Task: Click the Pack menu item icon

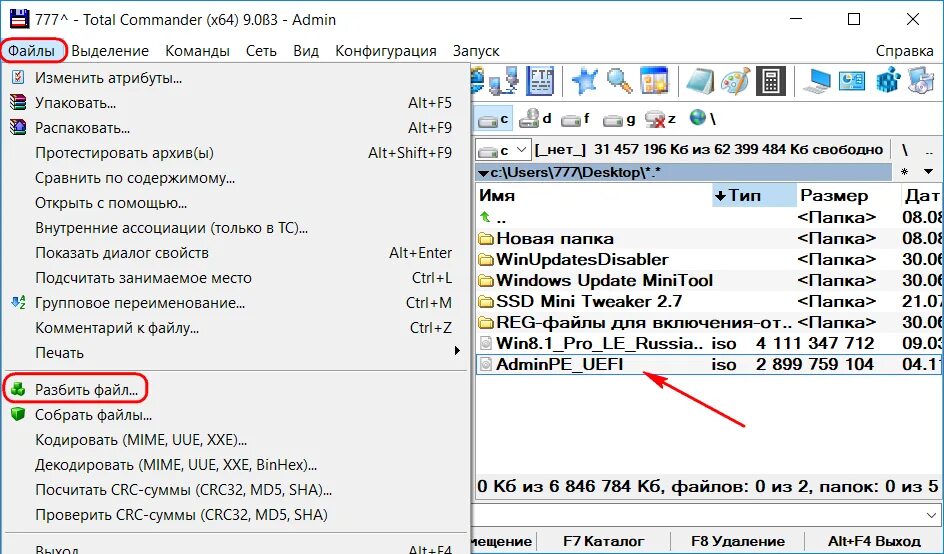Action: 19,102
